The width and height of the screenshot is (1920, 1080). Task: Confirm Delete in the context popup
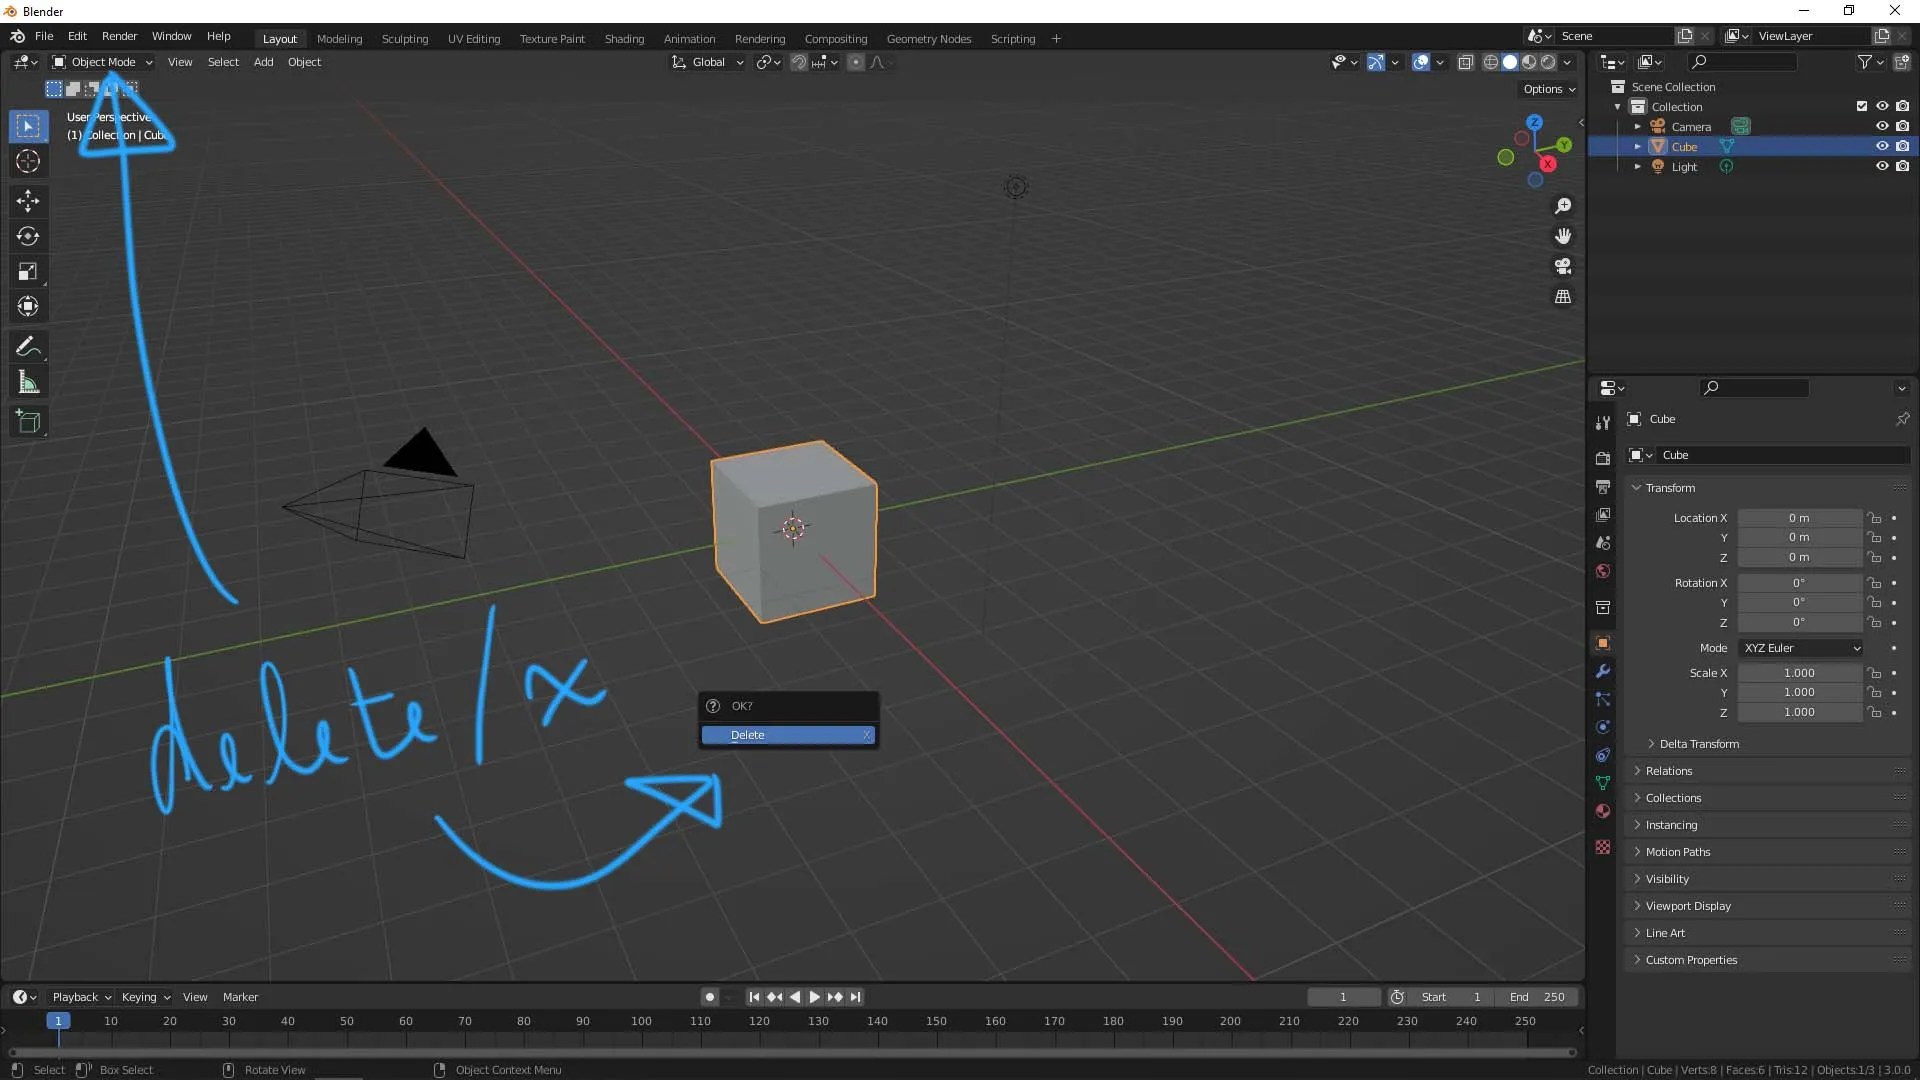point(787,734)
